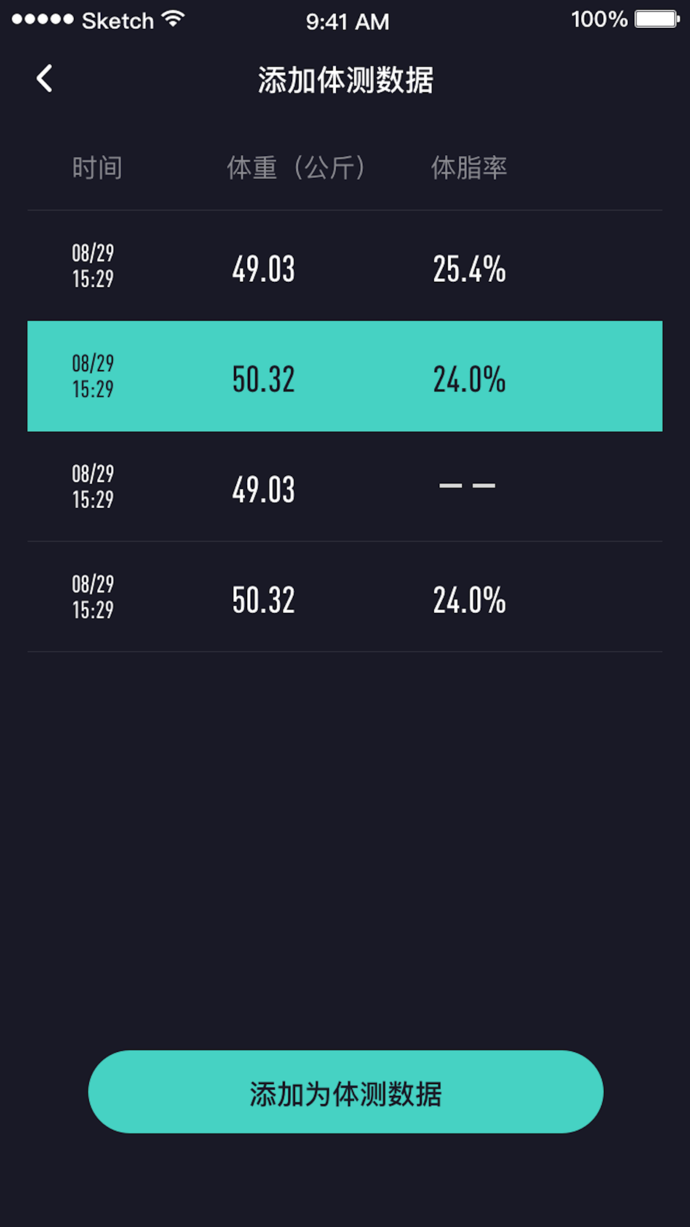Tap the battery icon in status bar

click(656, 20)
